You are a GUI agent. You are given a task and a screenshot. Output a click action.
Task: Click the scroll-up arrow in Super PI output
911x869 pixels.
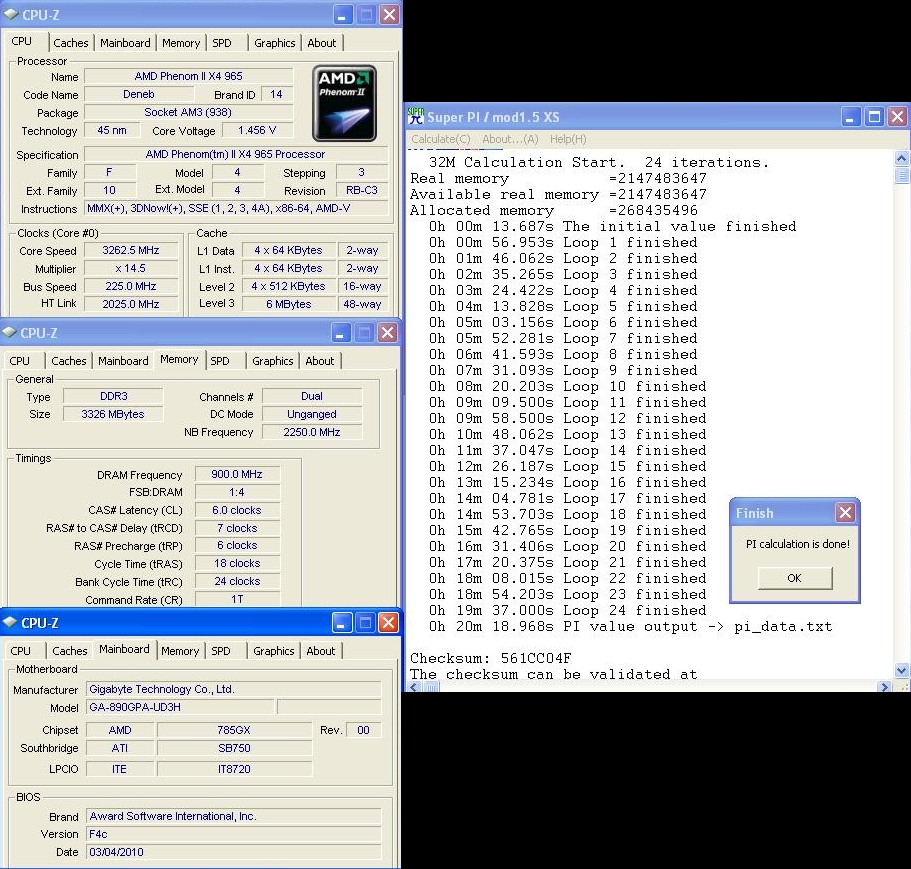(902, 159)
